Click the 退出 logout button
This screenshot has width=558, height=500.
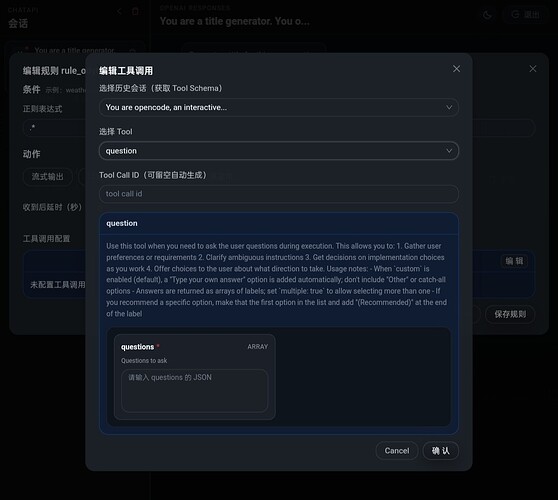point(525,15)
